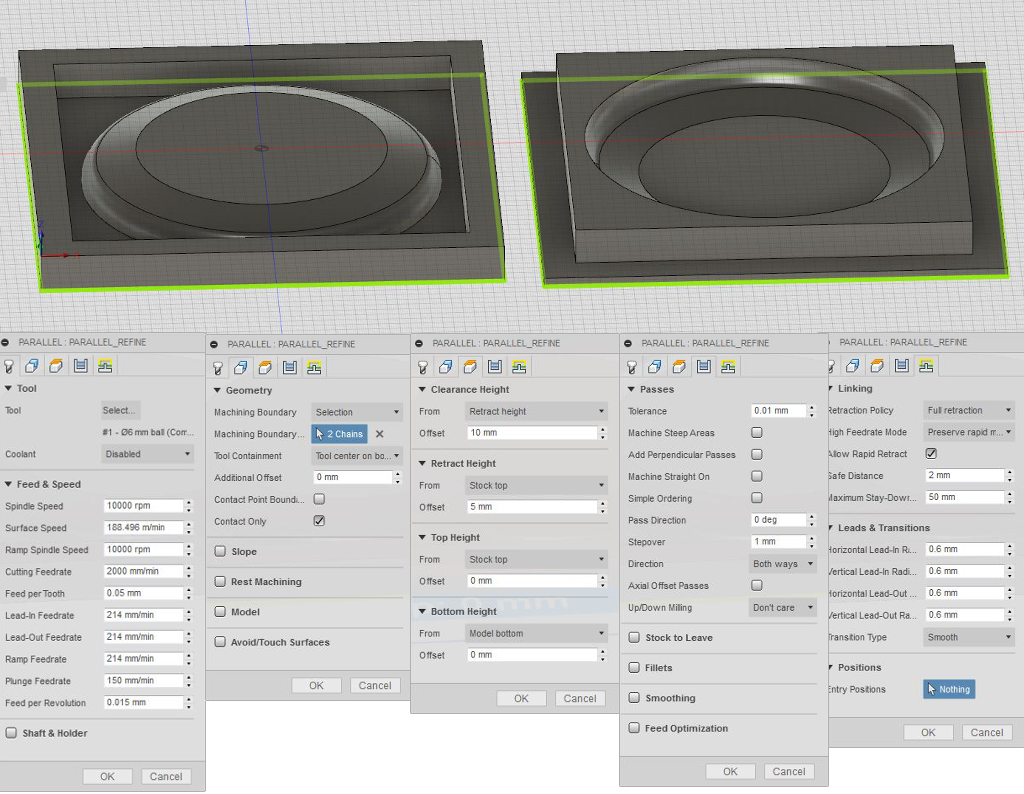Switch to Geometry tab icon in Passes dialog
Viewport: 1024px width, 794px height.
[654, 367]
